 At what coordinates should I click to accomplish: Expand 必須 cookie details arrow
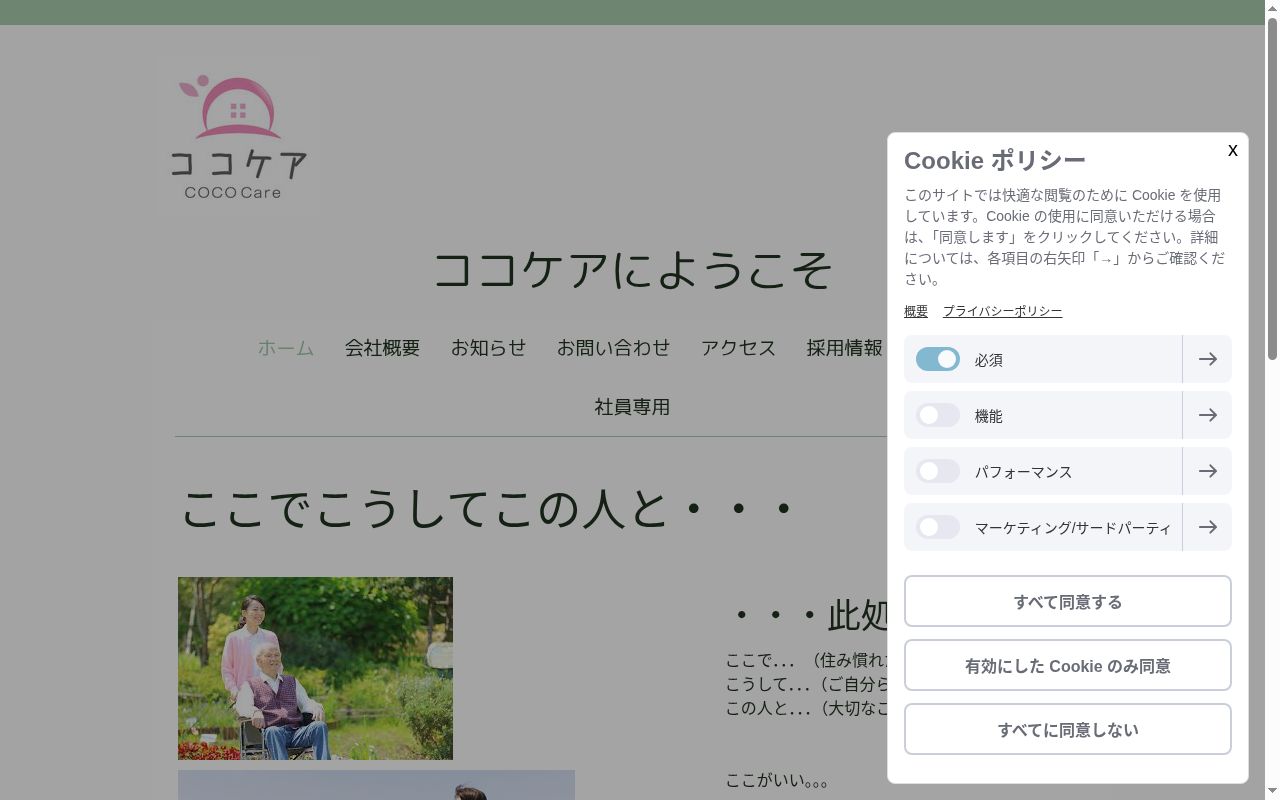[x=1207, y=359]
